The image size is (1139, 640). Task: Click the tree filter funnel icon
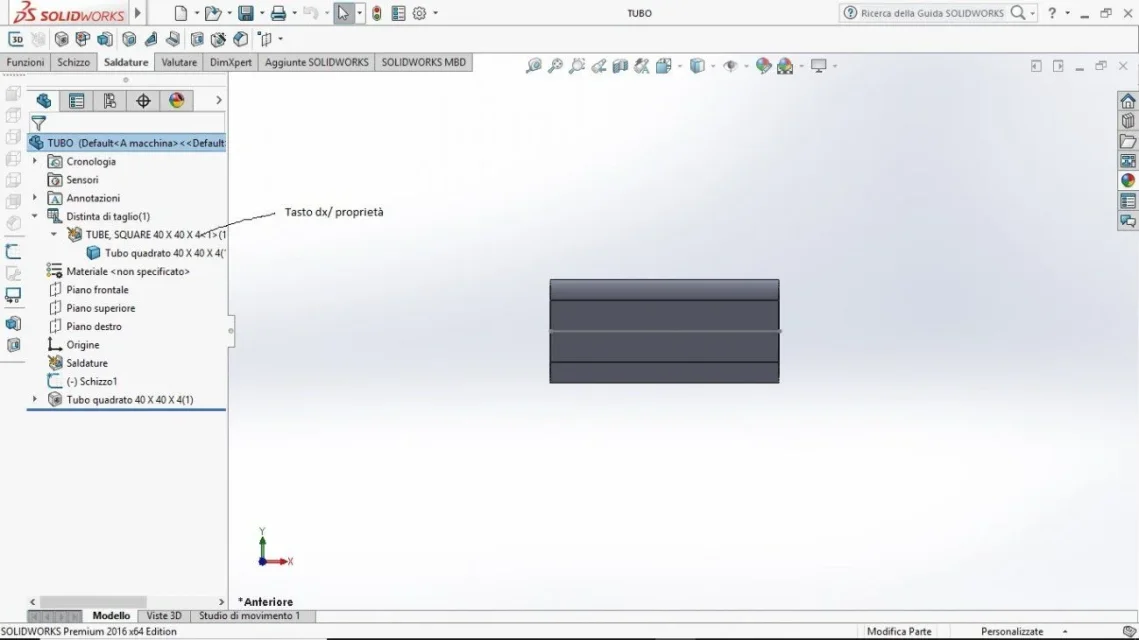38,123
